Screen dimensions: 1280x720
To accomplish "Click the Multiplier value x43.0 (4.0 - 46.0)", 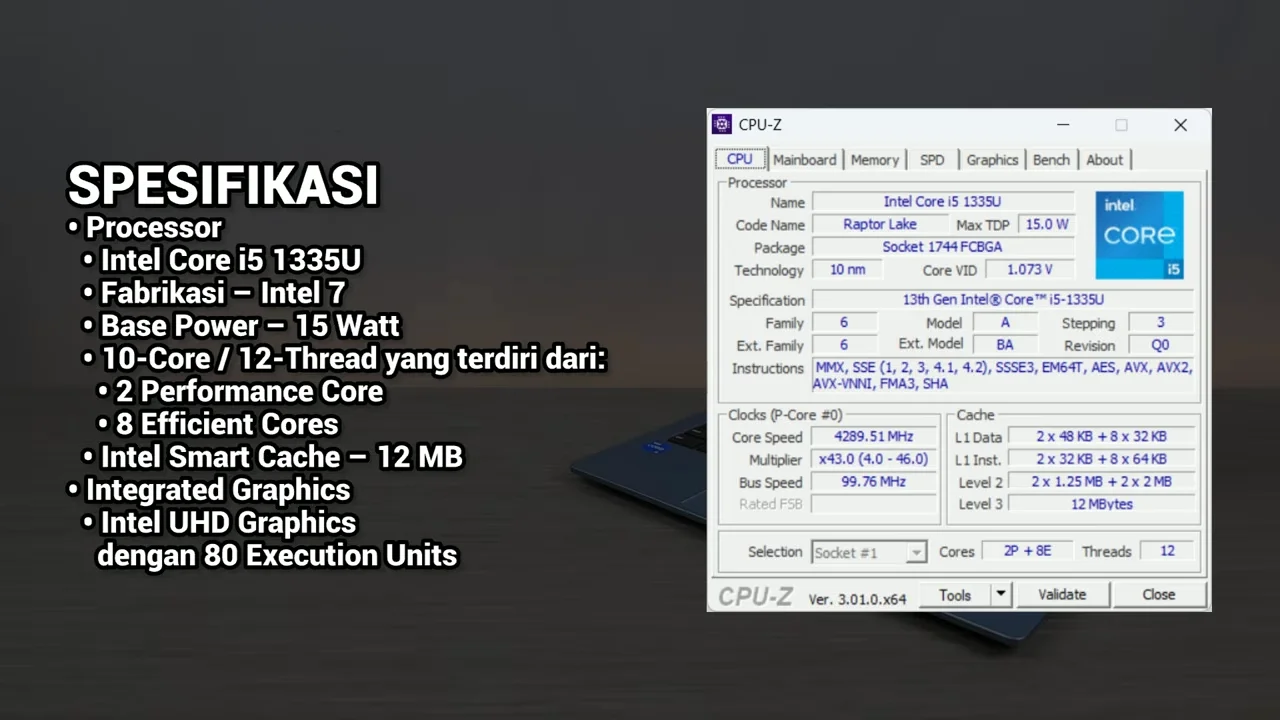I will click(x=874, y=460).
